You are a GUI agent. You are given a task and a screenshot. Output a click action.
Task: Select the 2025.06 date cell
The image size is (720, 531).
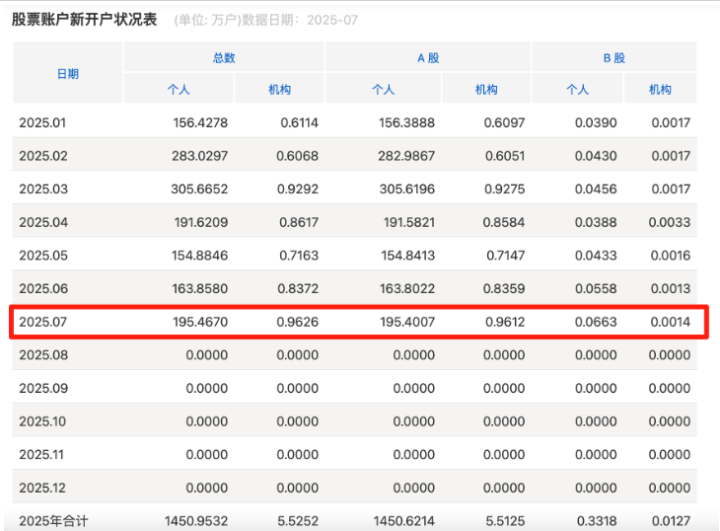43,288
